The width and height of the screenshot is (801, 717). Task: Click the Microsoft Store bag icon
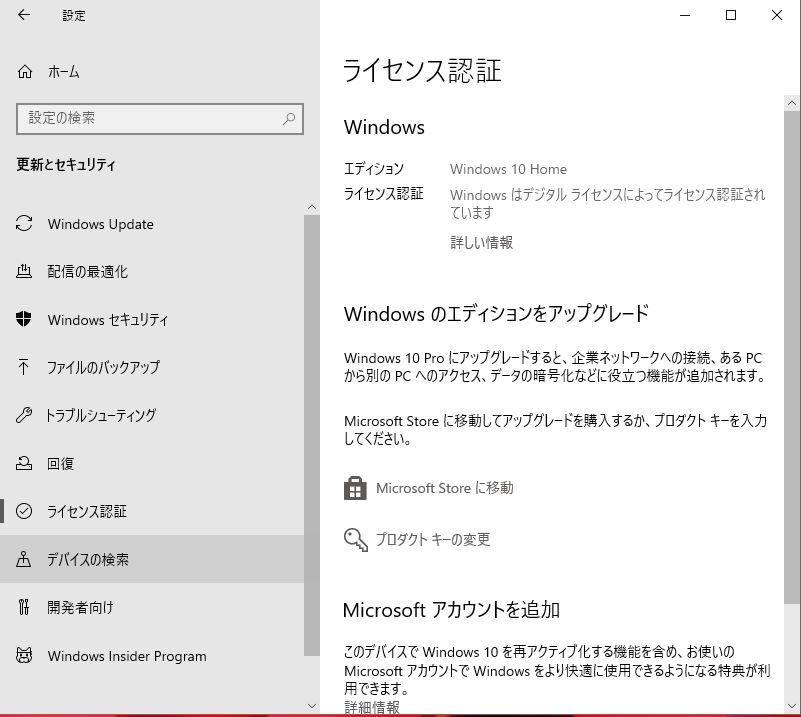click(355, 488)
